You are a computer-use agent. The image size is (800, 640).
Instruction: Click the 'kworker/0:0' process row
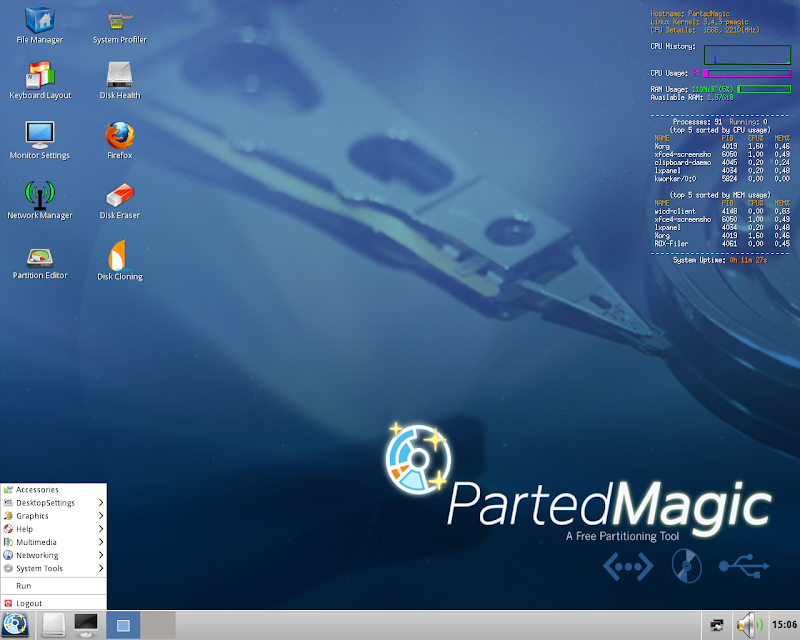[x=722, y=179]
